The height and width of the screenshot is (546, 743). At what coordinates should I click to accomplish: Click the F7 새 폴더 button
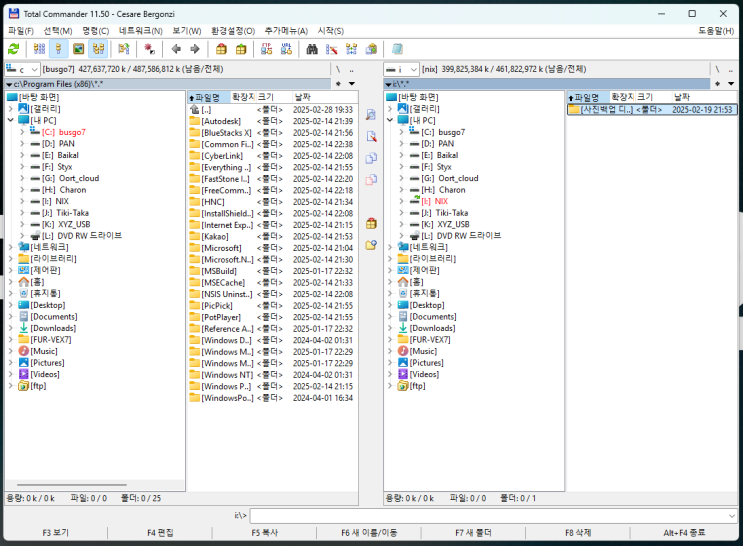point(473,533)
